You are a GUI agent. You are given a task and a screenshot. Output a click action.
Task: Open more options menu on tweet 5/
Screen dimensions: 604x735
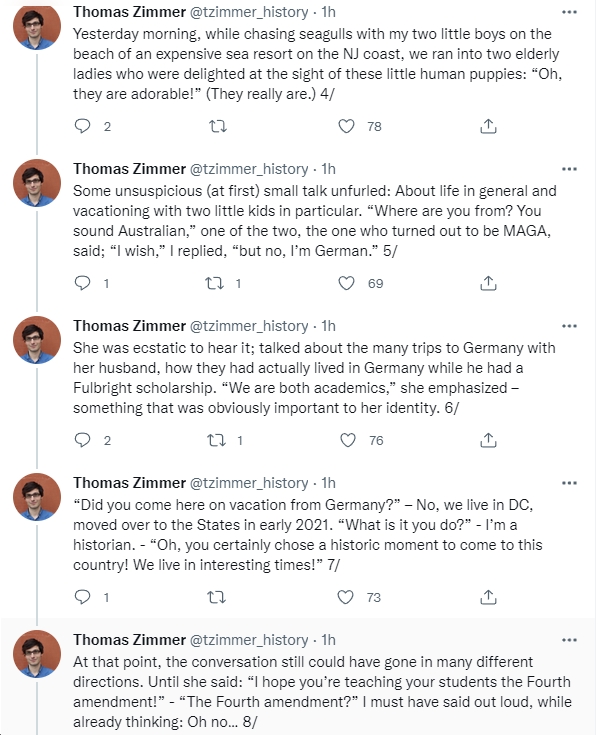tap(569, 169)
